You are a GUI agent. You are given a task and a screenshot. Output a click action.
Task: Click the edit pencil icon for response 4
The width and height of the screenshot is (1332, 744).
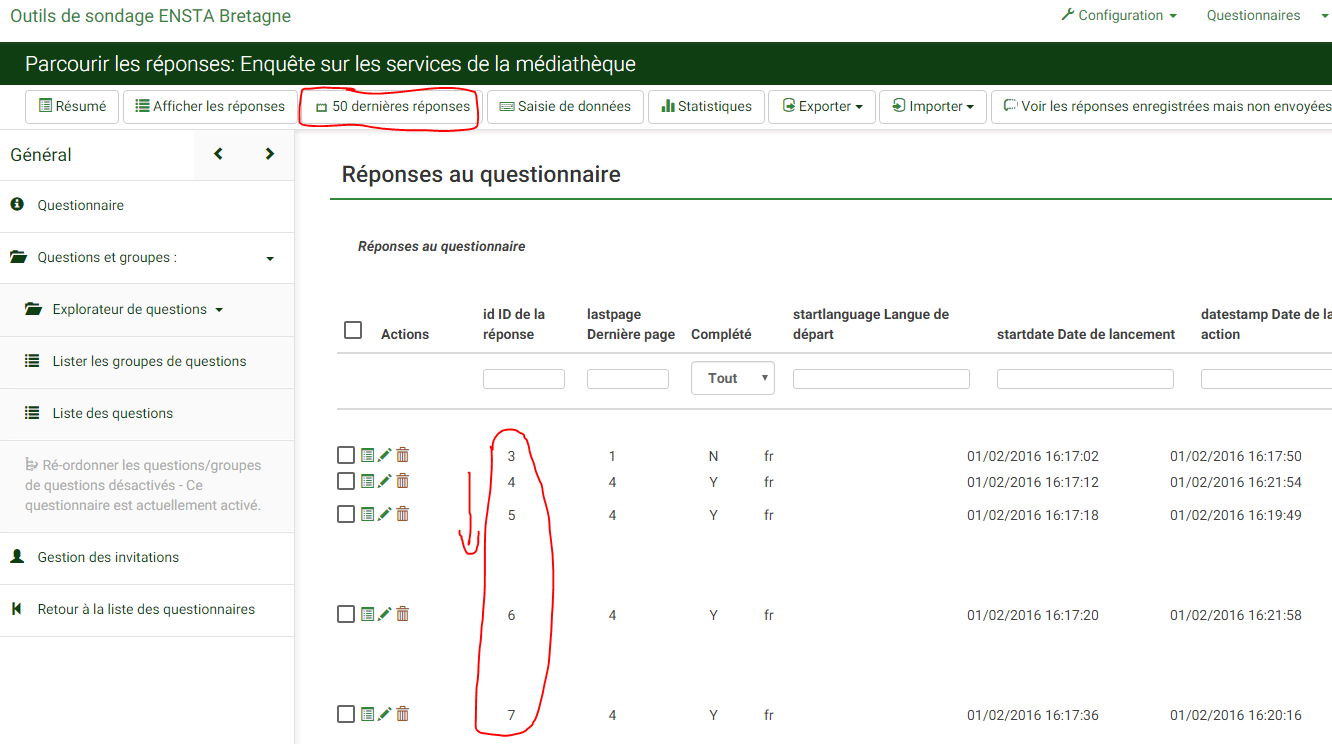click(x=385, y=481)
